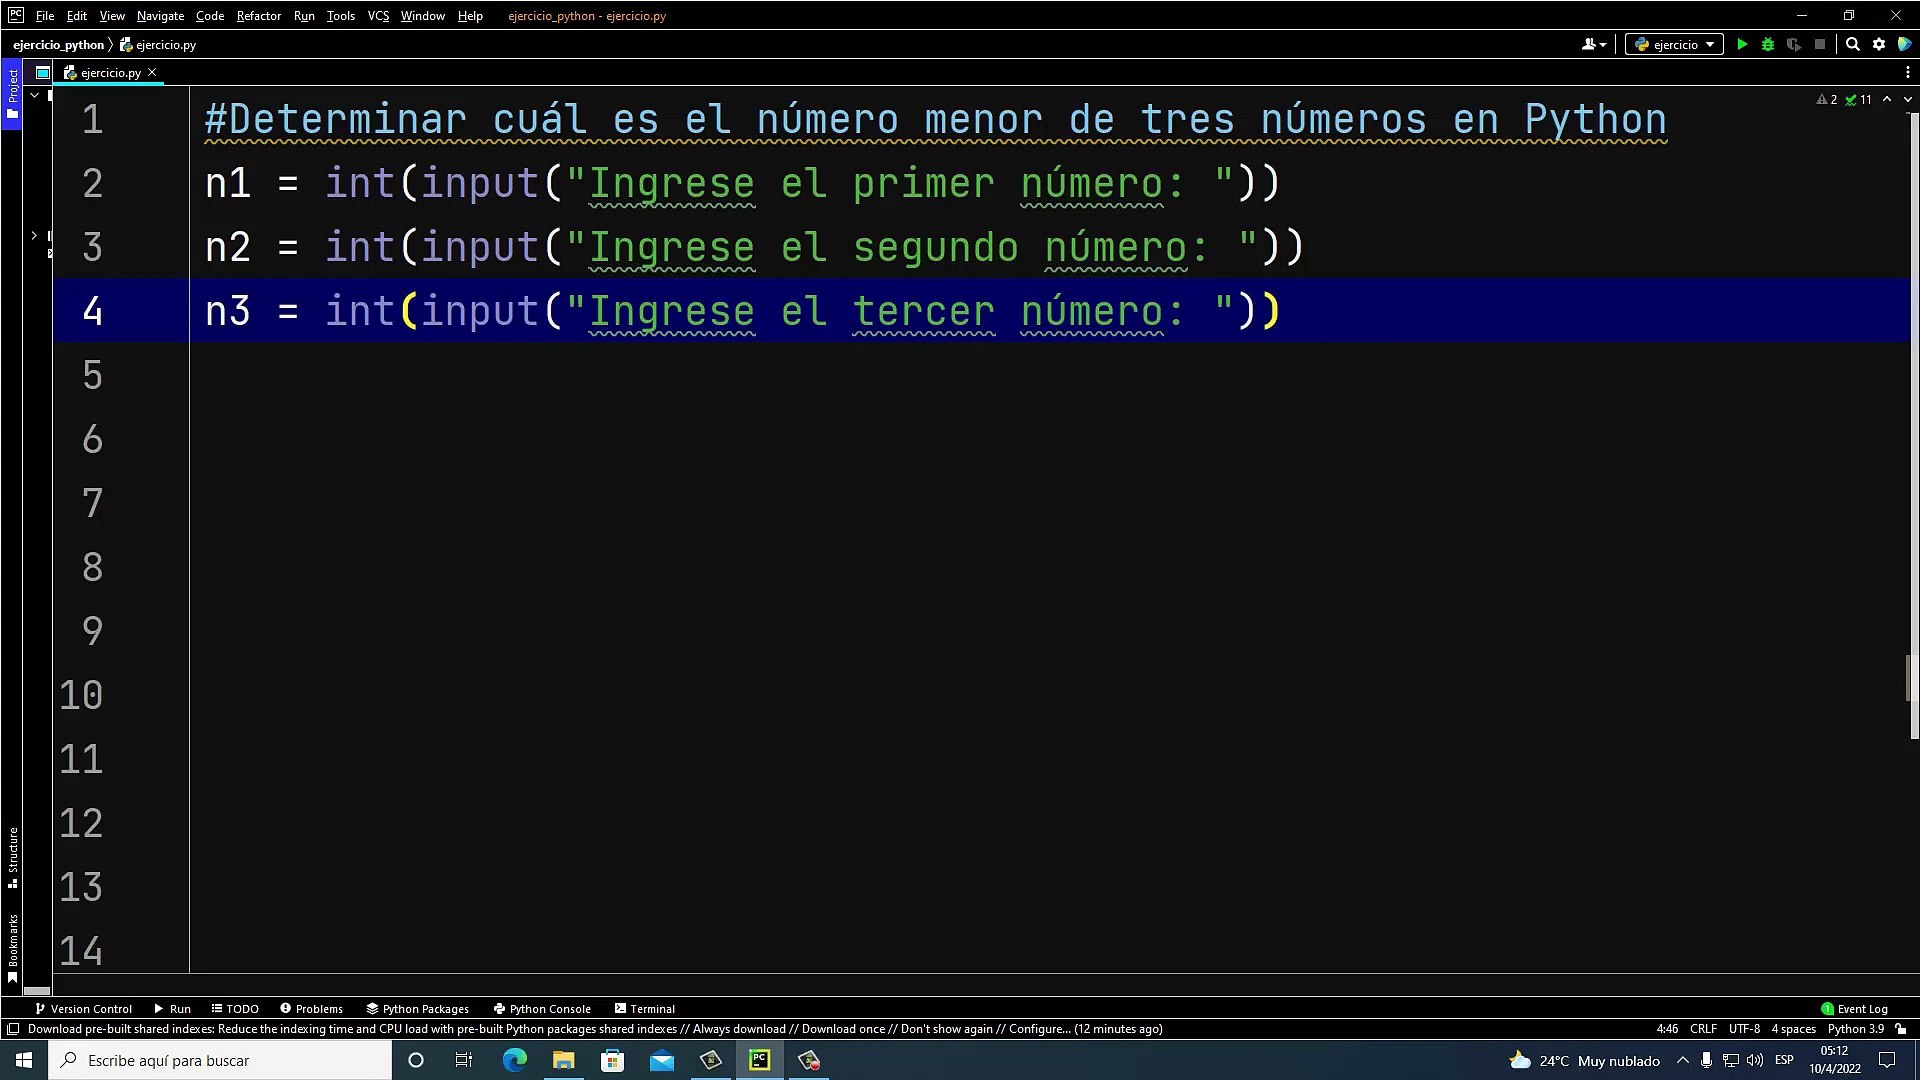
Task: Toggle the Project tool window
Action: pos(12,93)
